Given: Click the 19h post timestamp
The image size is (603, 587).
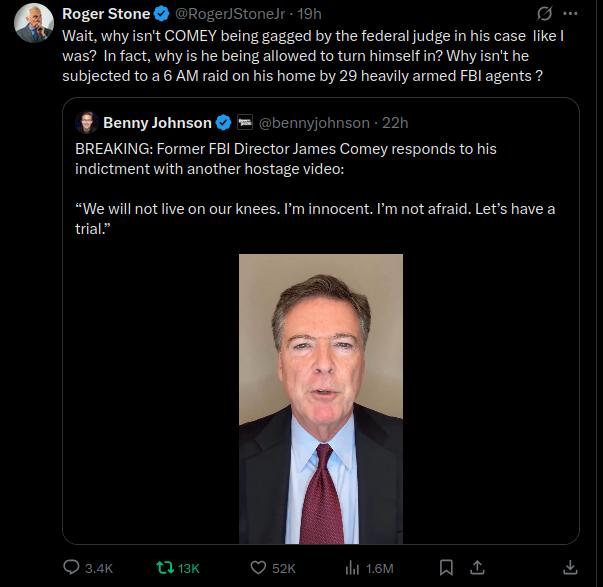Looking at the screenshot, I should click(309, 14).
